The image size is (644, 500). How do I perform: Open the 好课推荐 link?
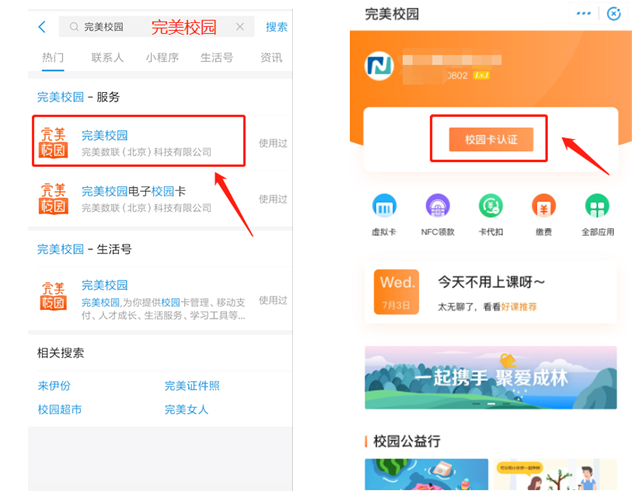[x=519, y=307]
